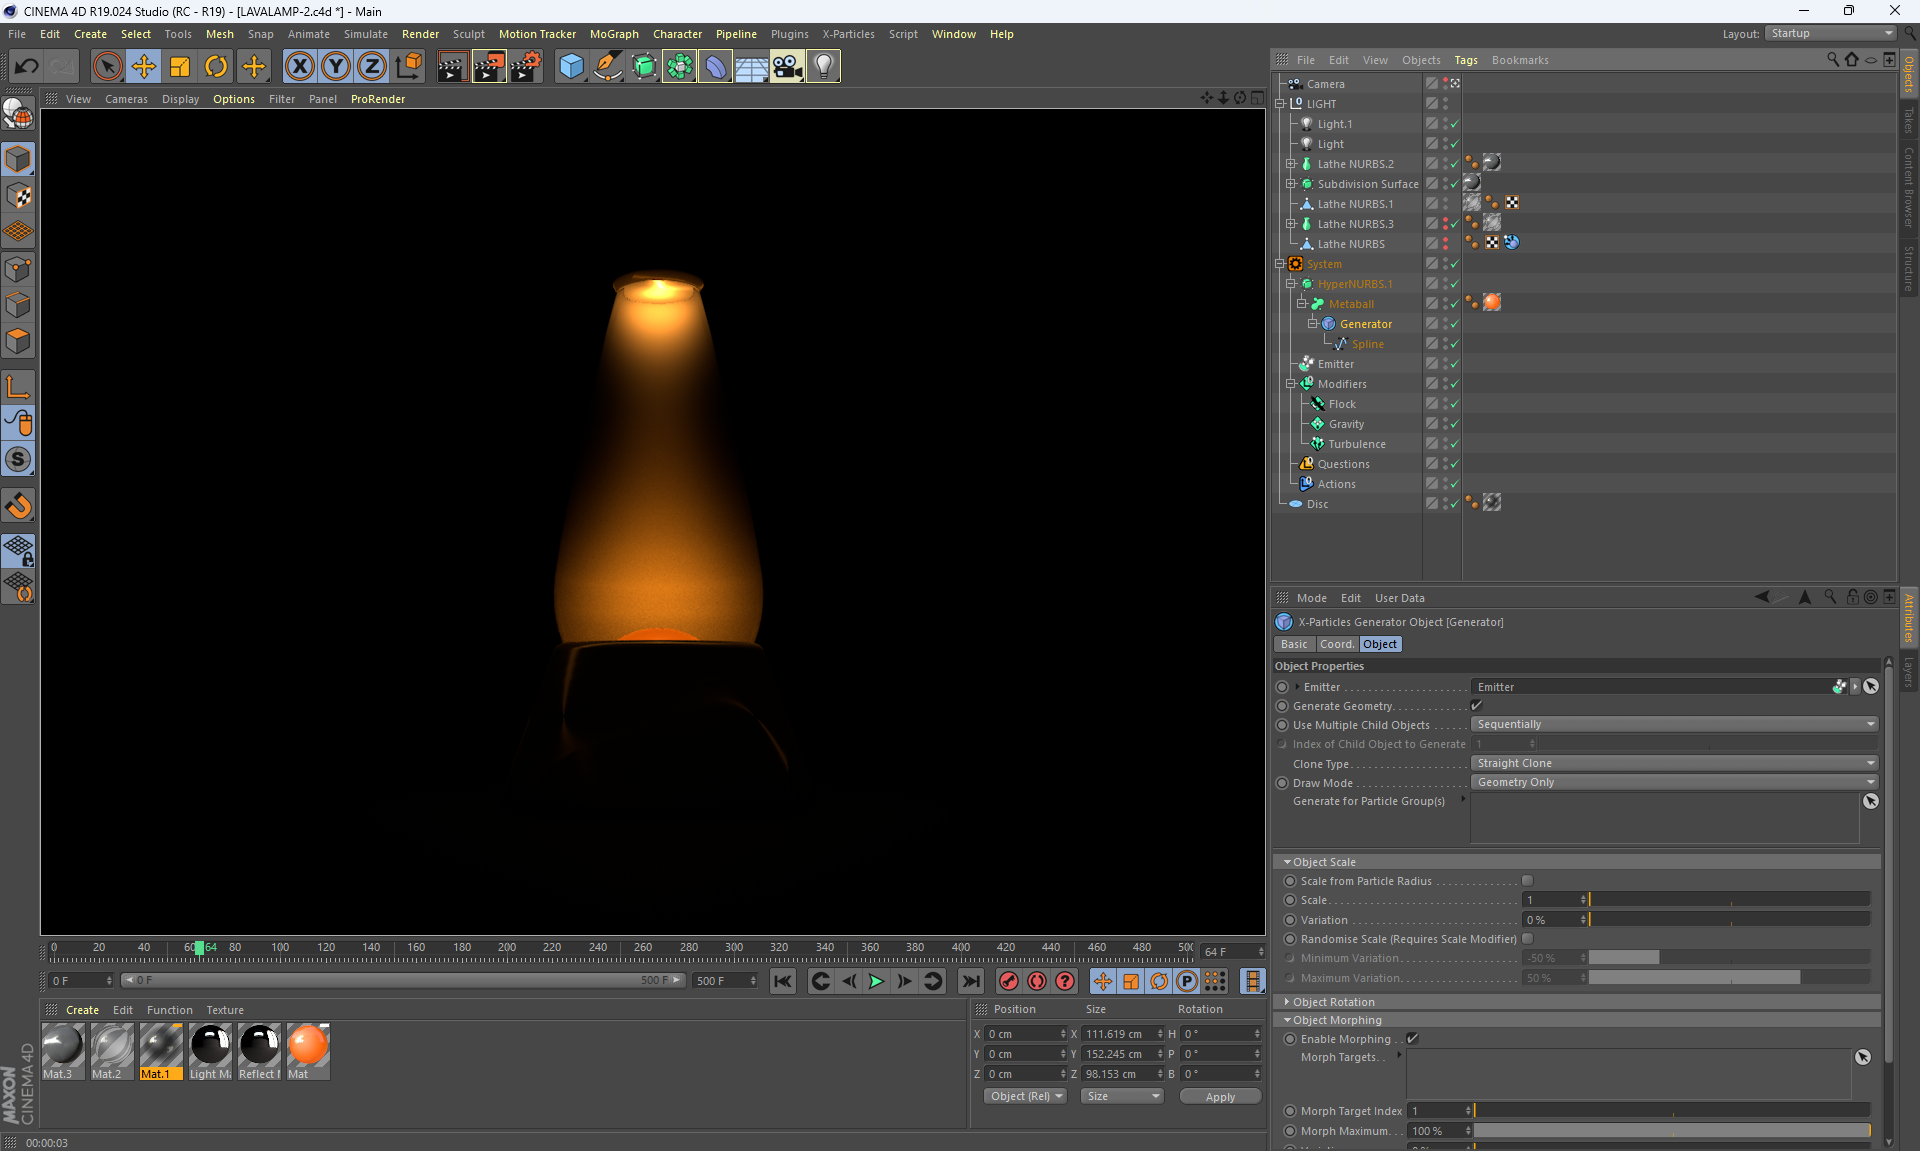
Task: Click the Undo arrow icon
Action: 27,67
